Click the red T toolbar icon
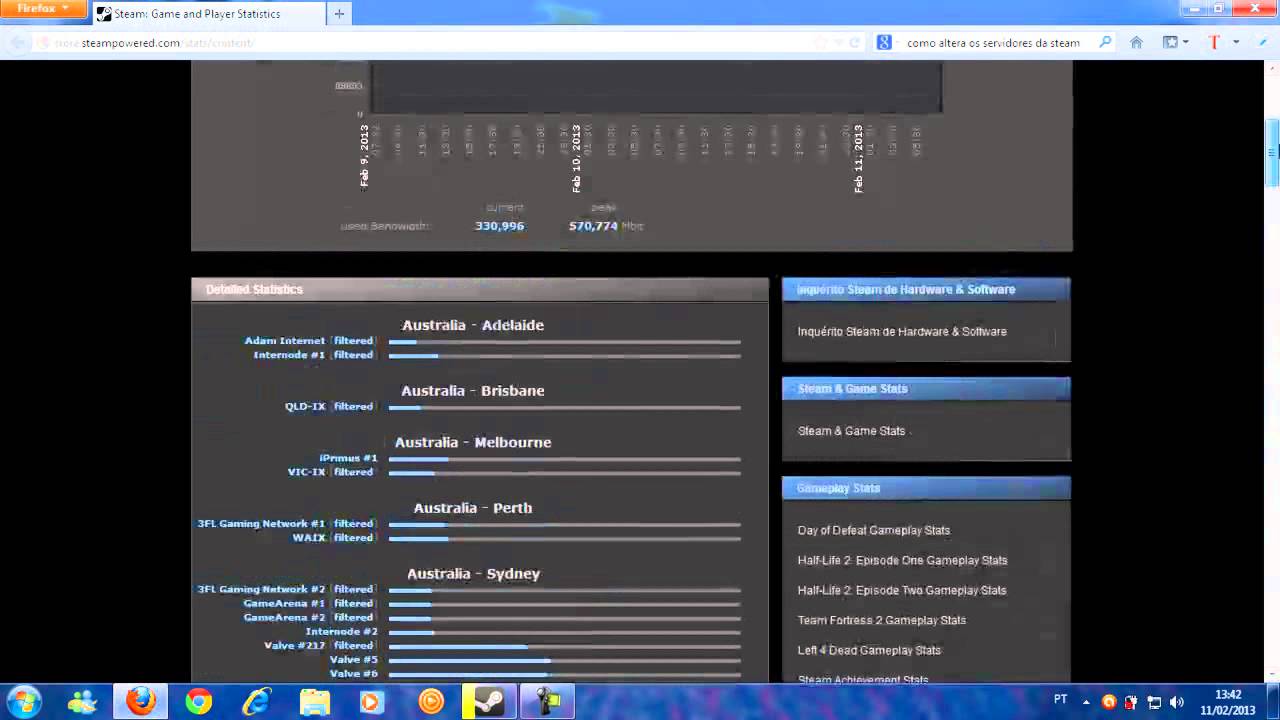Image resolution: width=1280 pixels, height=720 pixels. (1214, 42)
